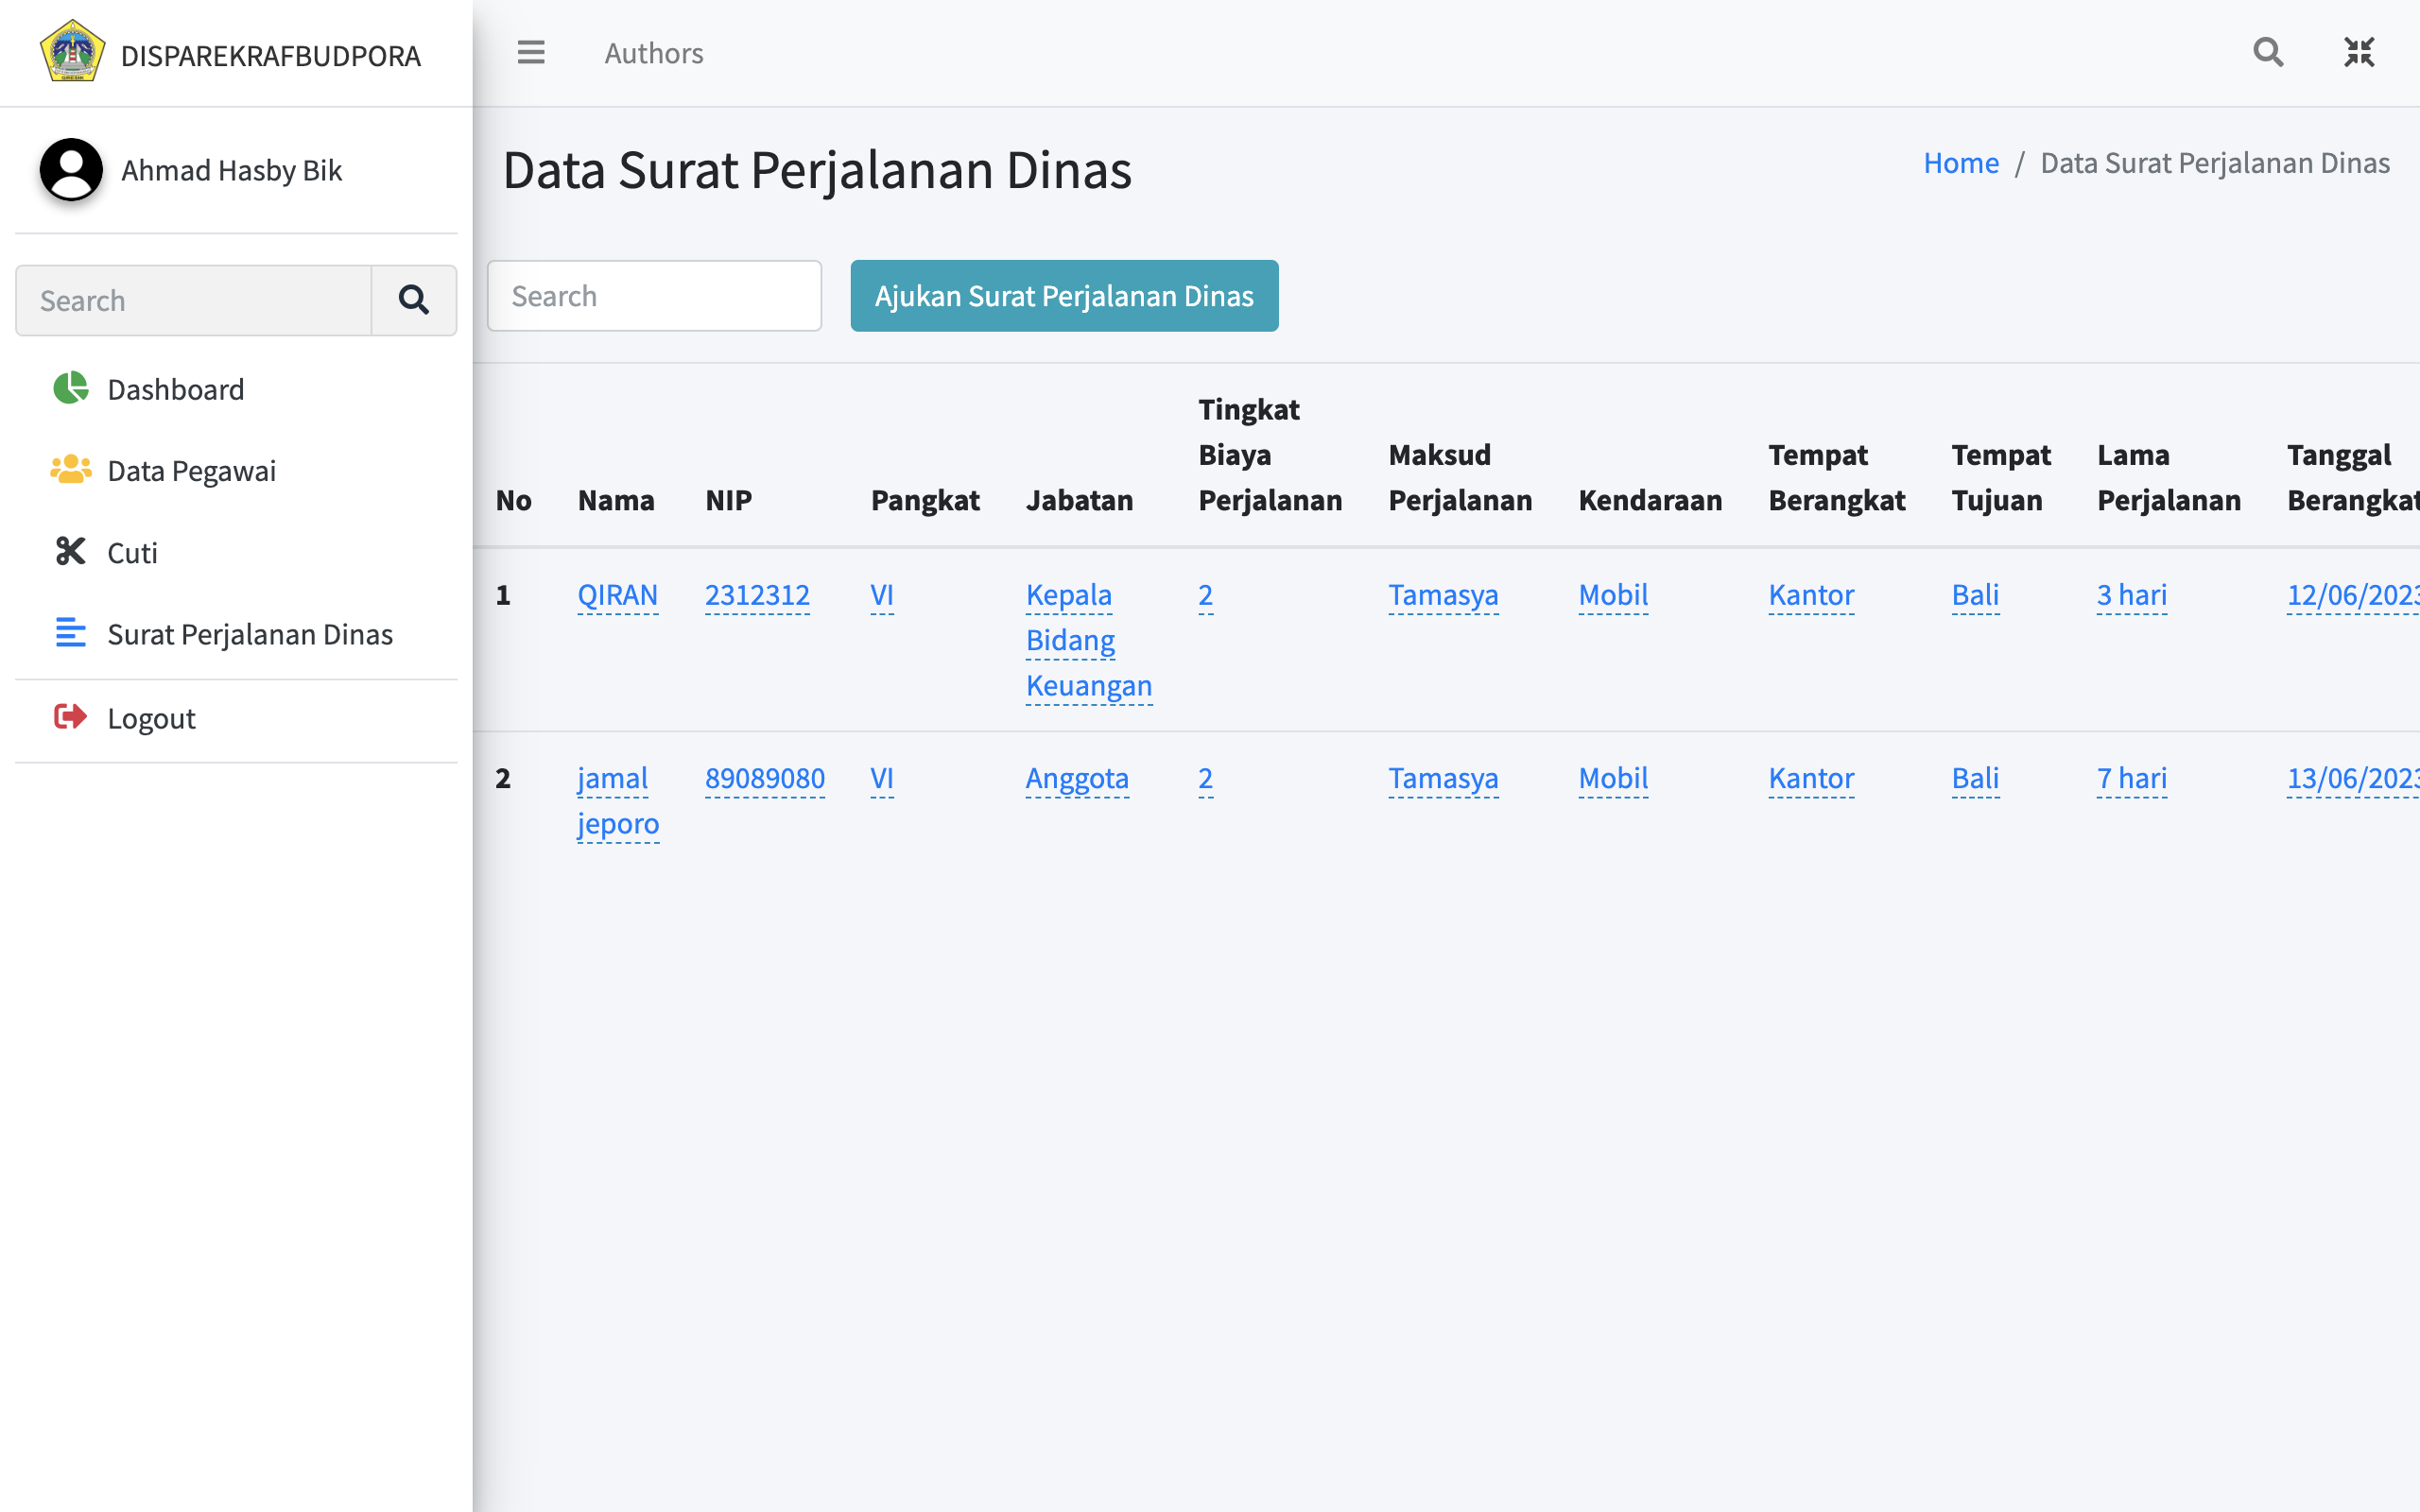This screenshot has width=2420, height=1512.
Task: Select Surat Perjalanan Dinas in sidebar
Action: (236, 634)
